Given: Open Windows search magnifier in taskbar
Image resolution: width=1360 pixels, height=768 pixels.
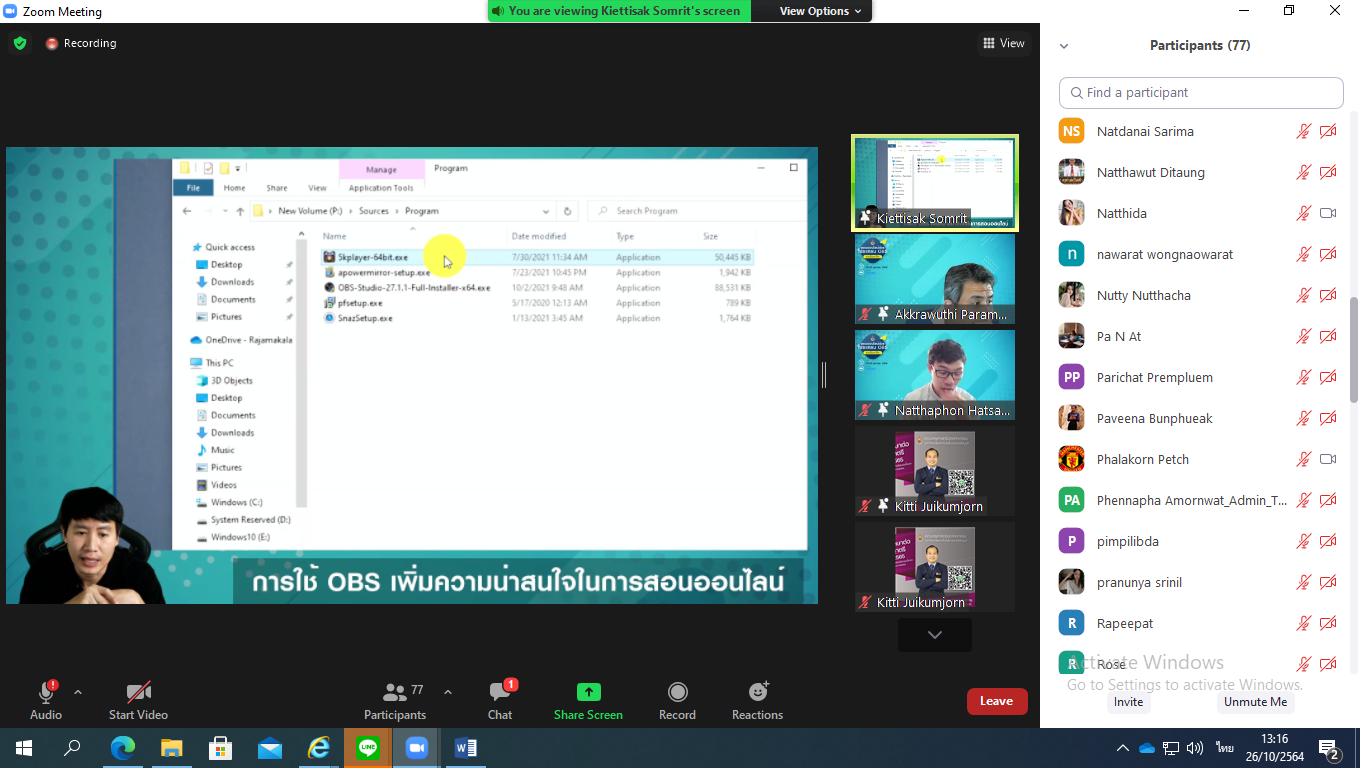Looking at the screenshot, I should [x=72, y=748].
